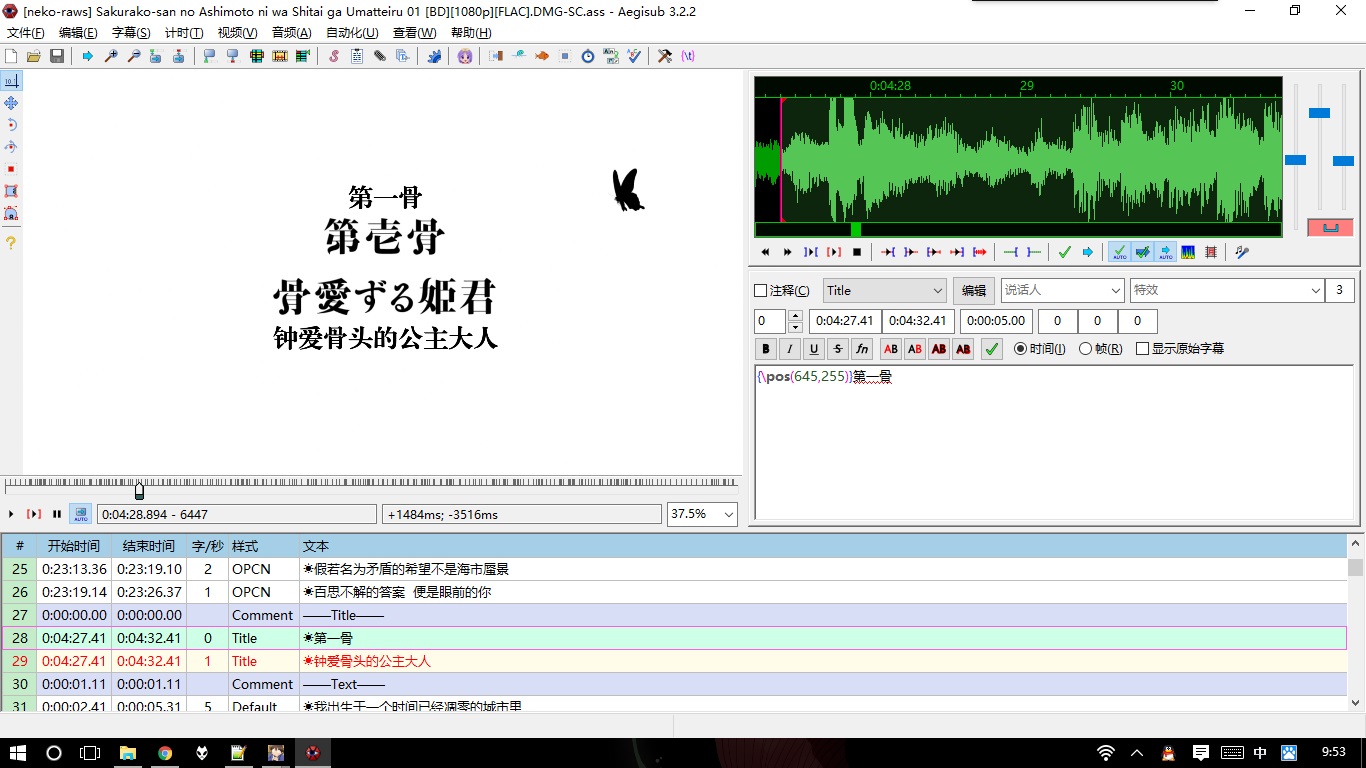This screenshot has width=1366, height=768.
Task: Save subtitles using the floppy disk icon
Action: [57, 56]
